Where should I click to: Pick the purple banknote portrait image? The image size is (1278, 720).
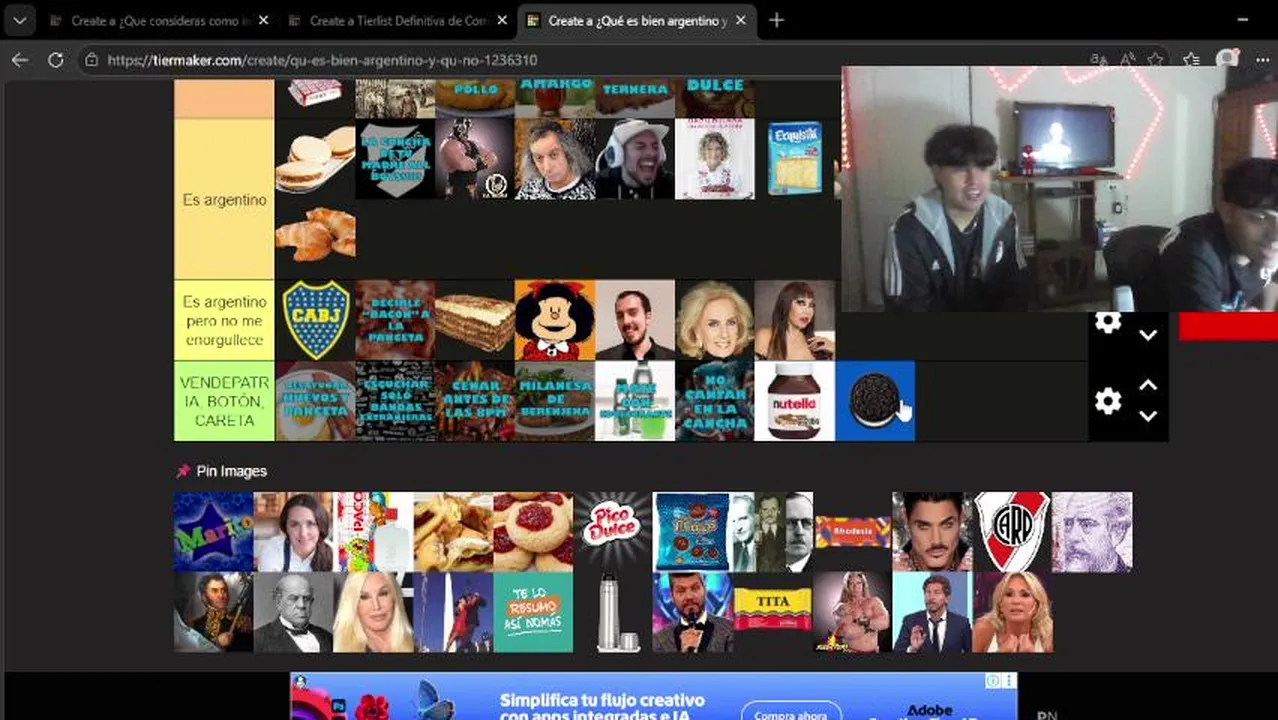(1092, 531)
